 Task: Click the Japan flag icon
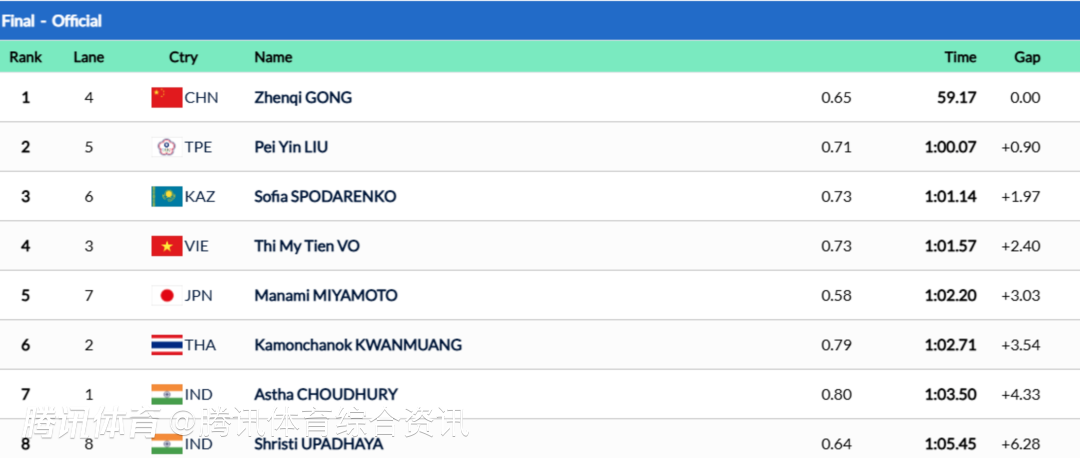166,295
